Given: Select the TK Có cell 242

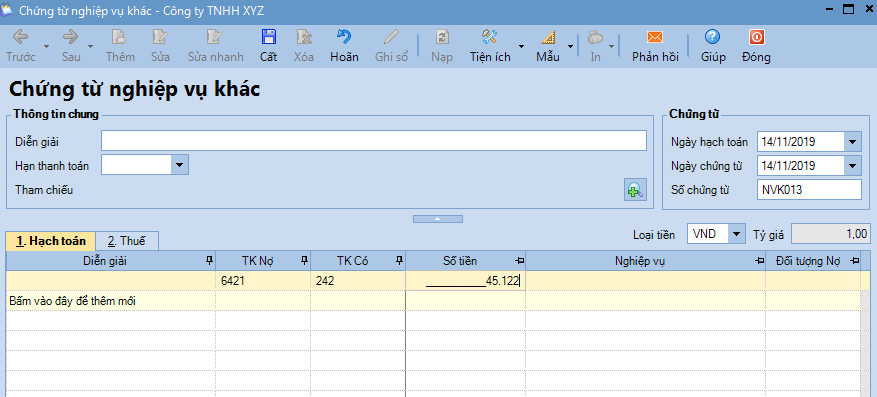Looking at the screenshot, I should tap(358, 281).
